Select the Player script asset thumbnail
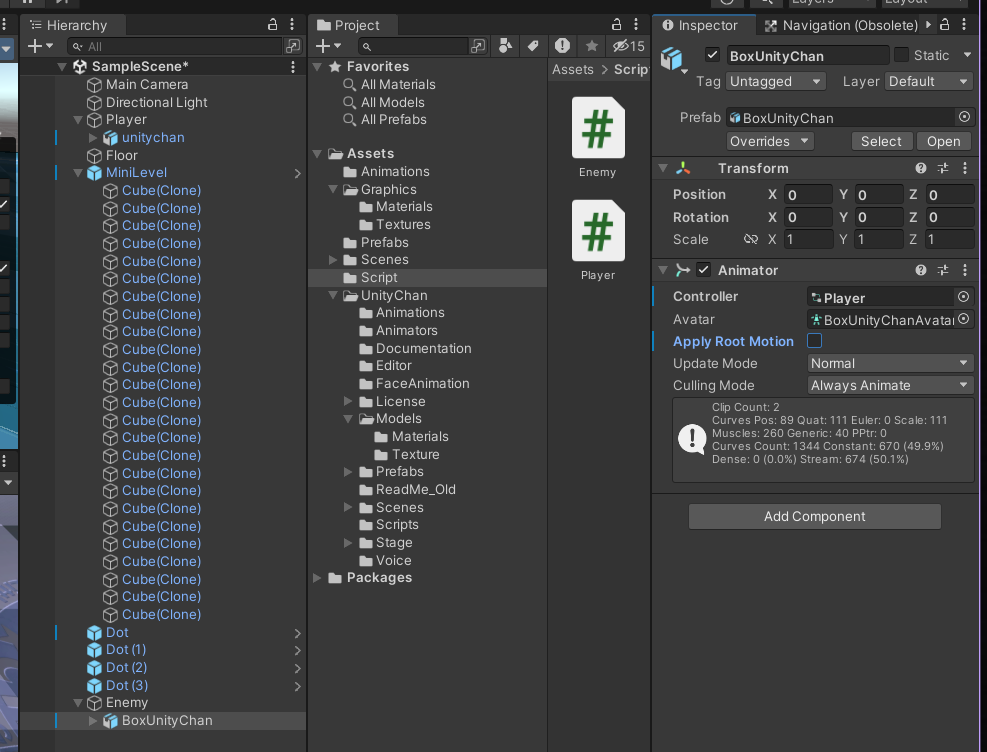The height and width of the screenshot is (752, 987). click(598, 231)
